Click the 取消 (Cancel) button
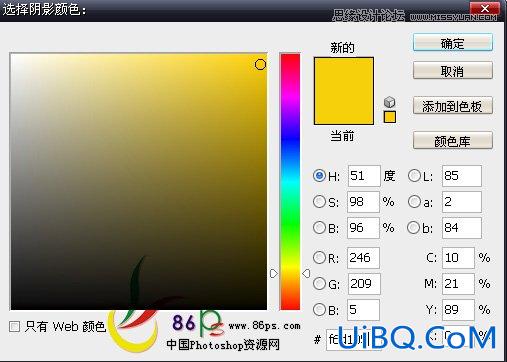 (x=453, y=70)
